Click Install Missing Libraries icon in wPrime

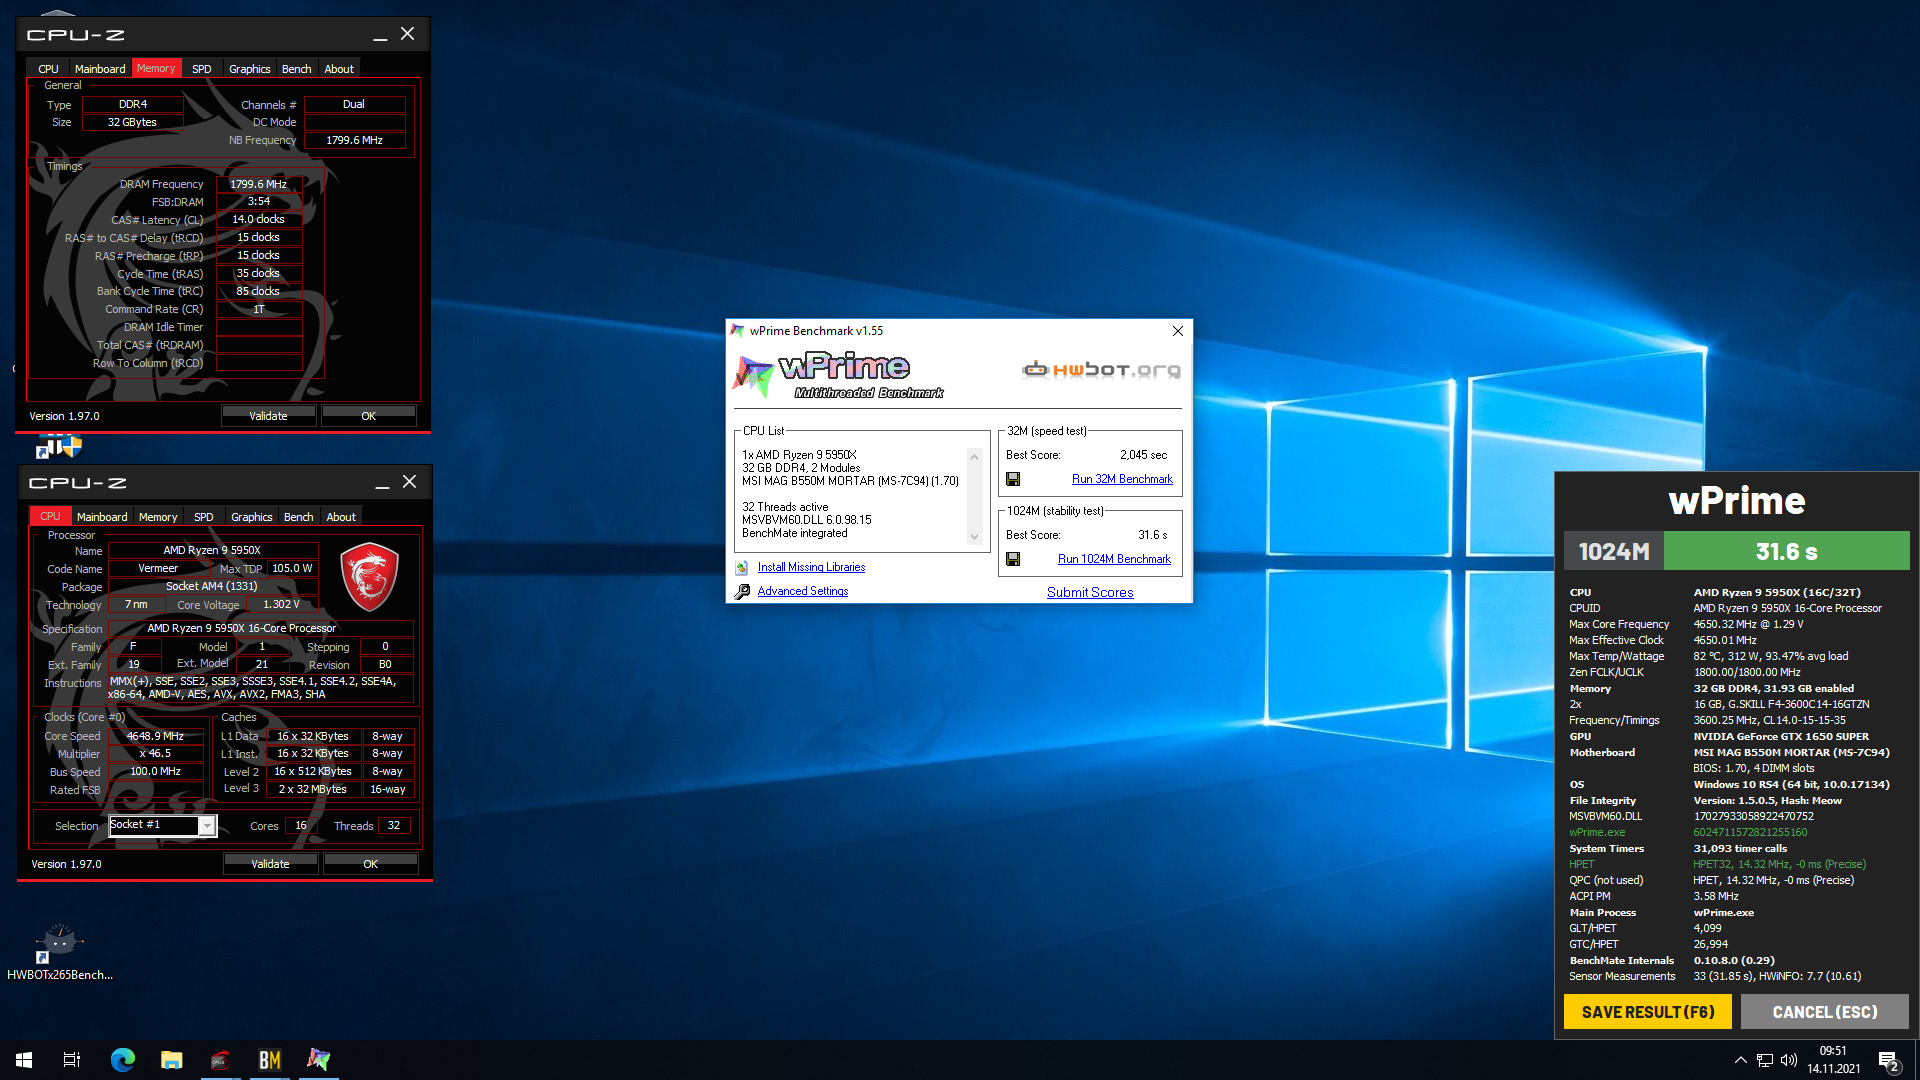tap(742, 568)
